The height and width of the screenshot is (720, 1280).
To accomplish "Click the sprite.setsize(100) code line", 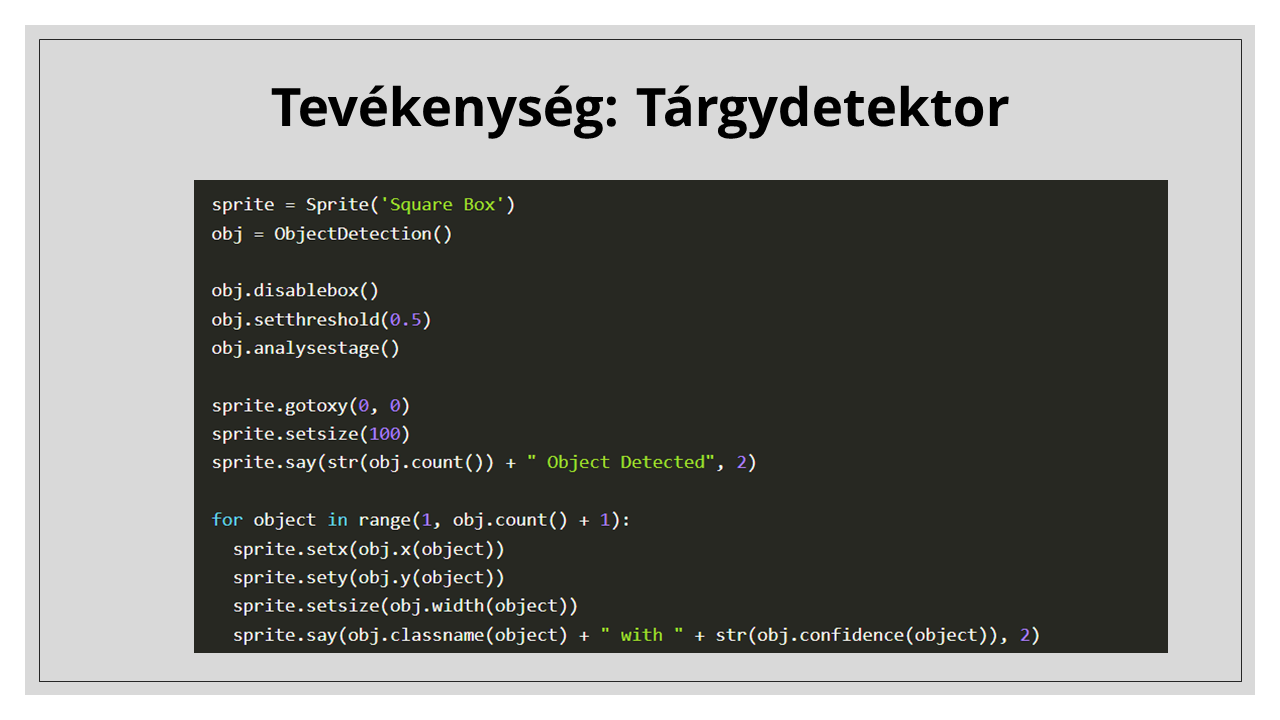I will [x=311, y=434].
